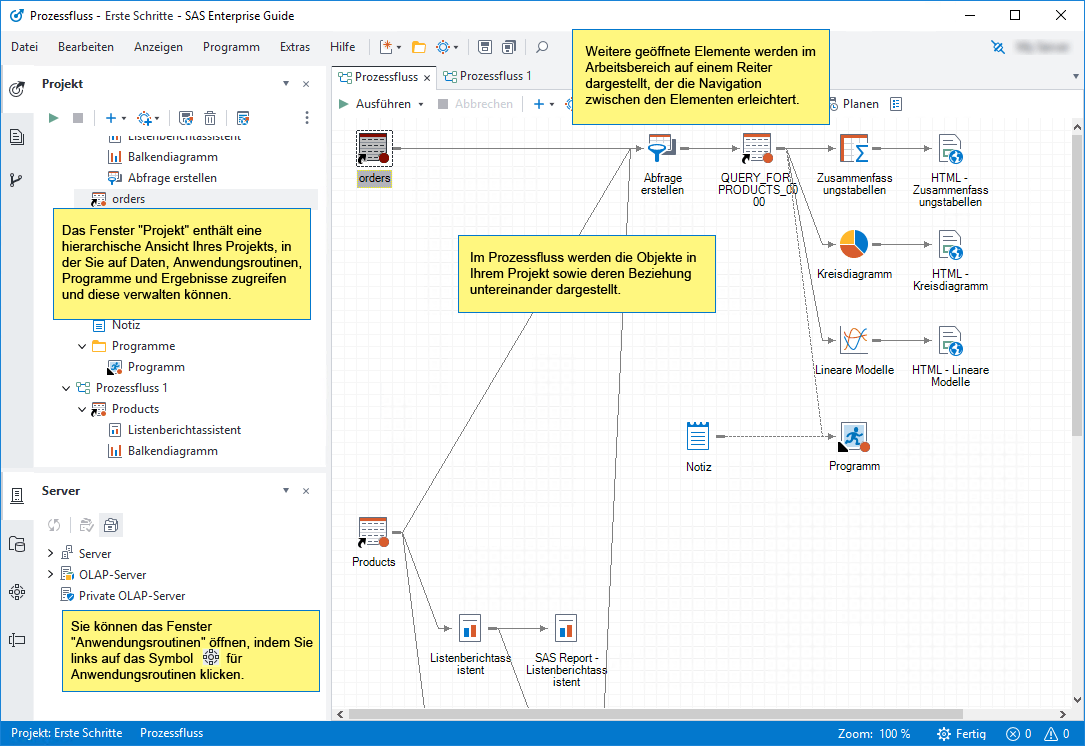
Task: Click the horizontal scrollbar of process flow
Action: point(656,714)
